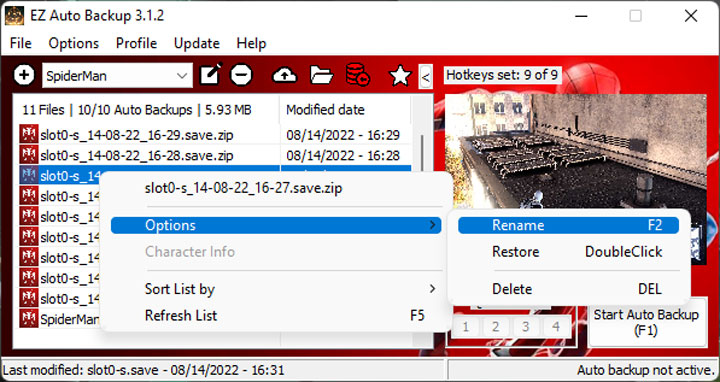Open the SpiderMan profile dropdown

[117, 76]
